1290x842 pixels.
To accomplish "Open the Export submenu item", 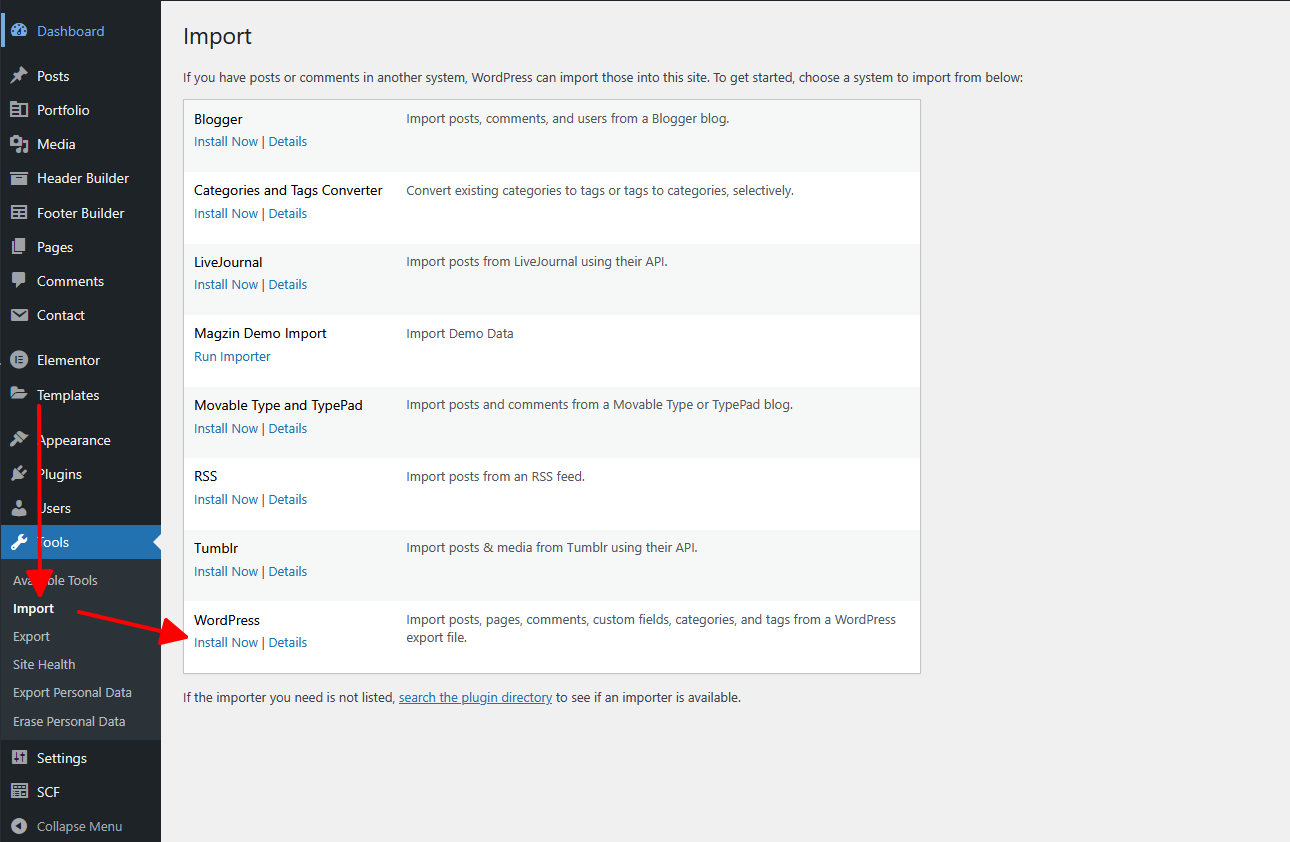I will pyautogui.click(x=31, y=636).
